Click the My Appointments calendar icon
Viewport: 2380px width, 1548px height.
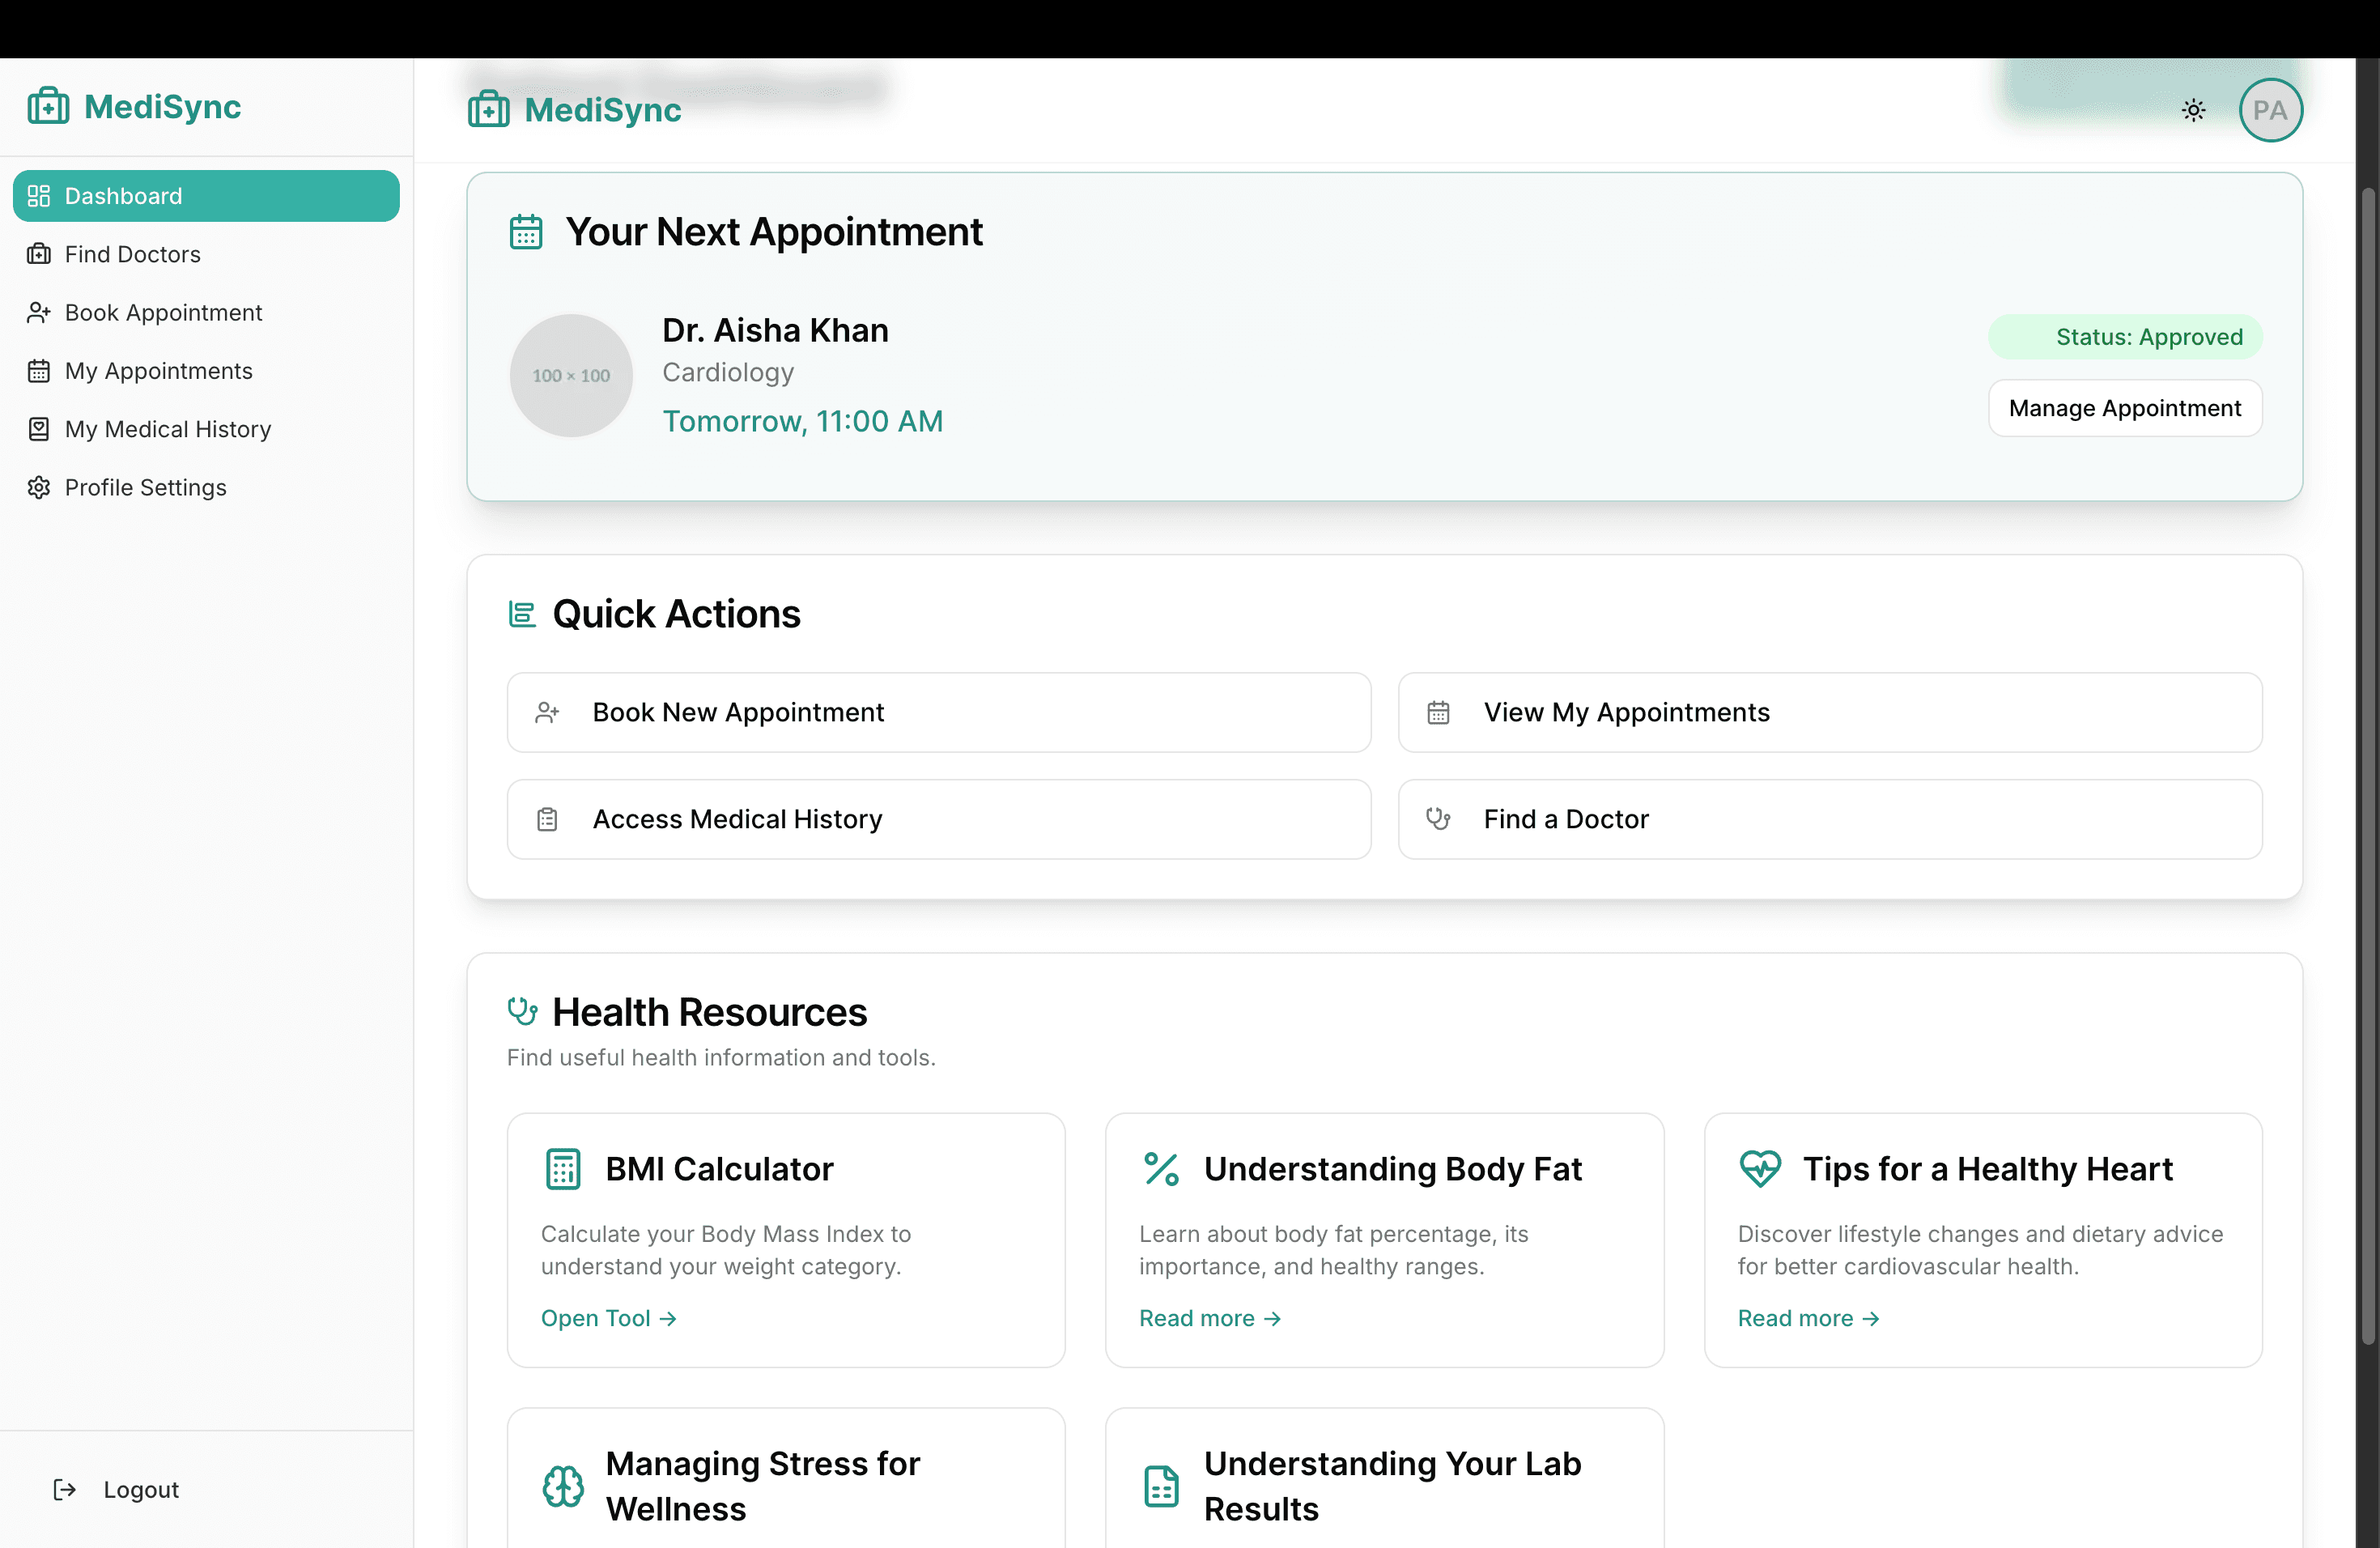(x=39, y=371)
